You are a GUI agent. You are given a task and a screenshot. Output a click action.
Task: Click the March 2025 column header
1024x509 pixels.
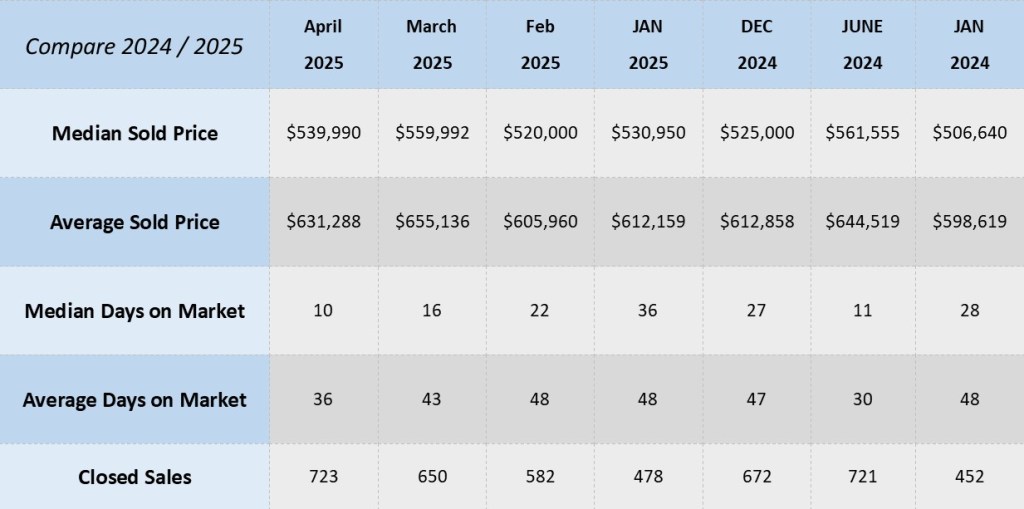(431, 45)
